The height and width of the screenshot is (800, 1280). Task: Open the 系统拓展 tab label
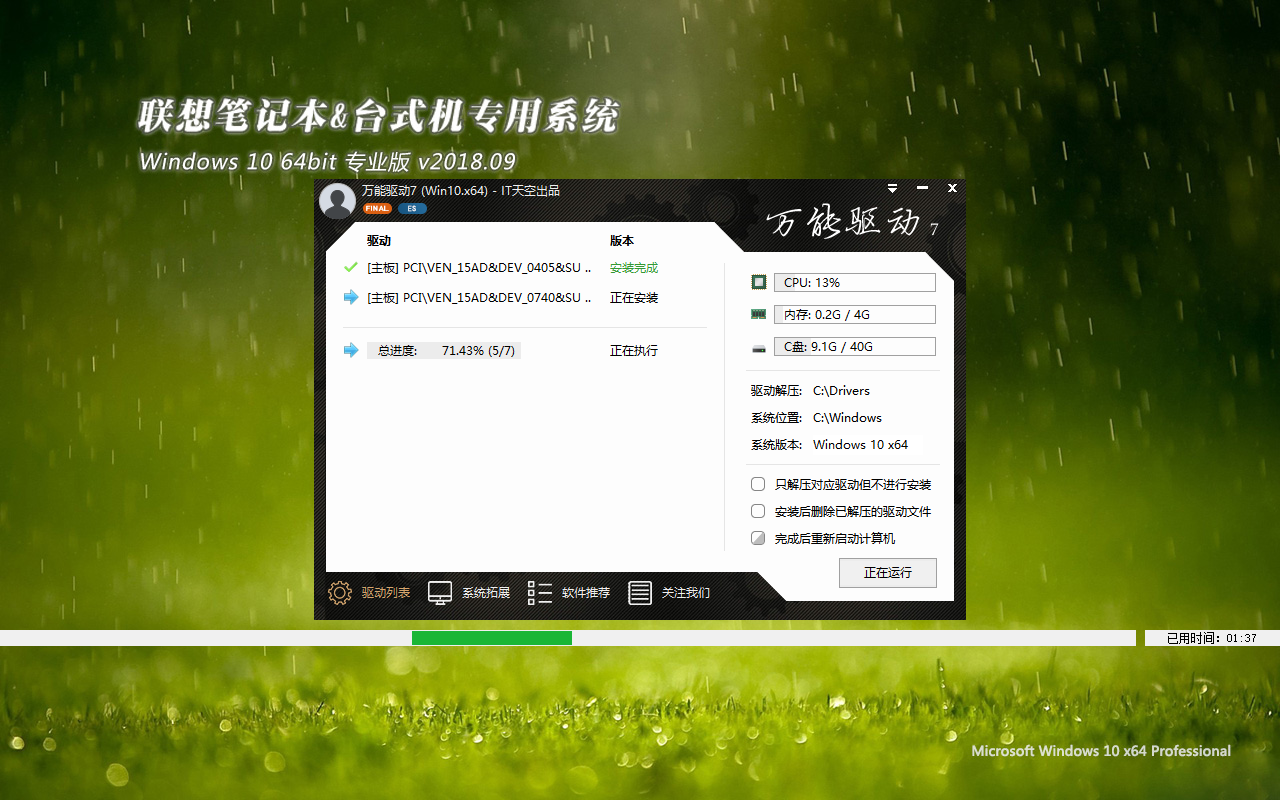pos(486,593)
